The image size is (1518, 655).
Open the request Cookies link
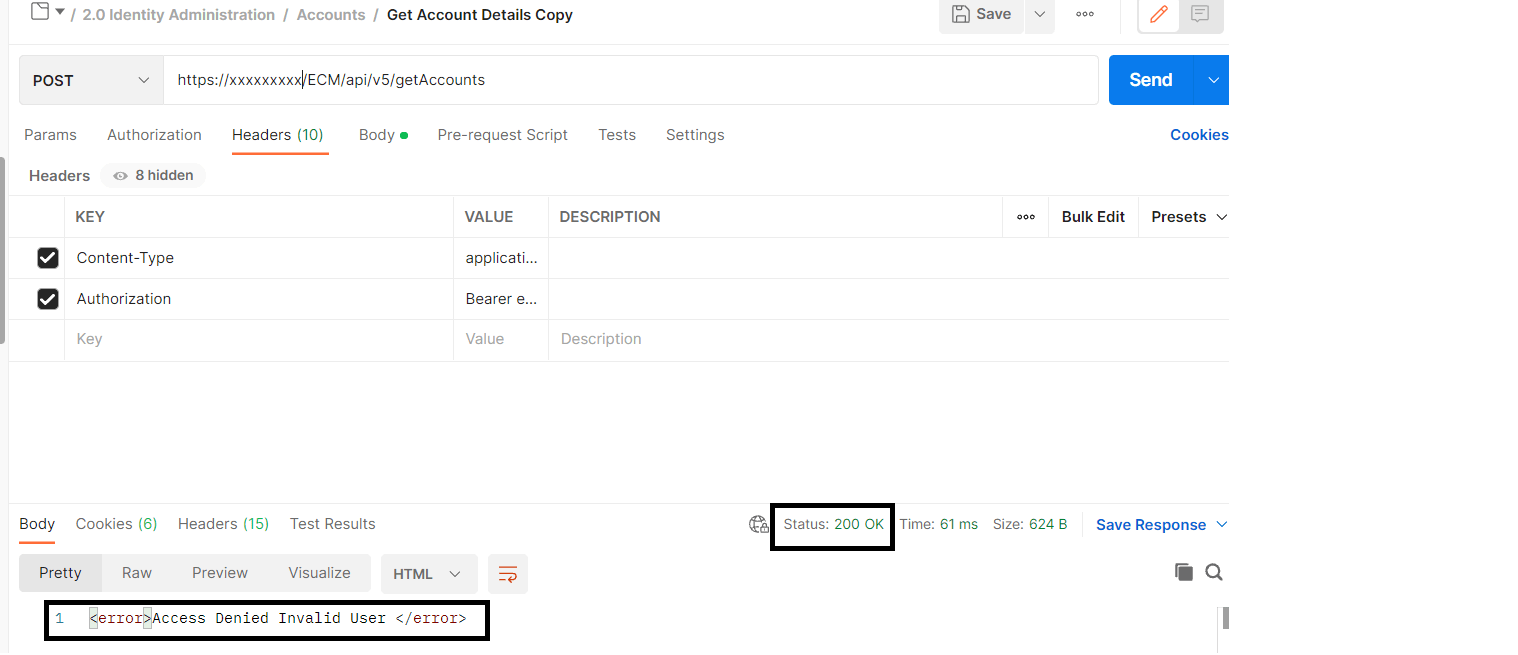[1199, 135]
